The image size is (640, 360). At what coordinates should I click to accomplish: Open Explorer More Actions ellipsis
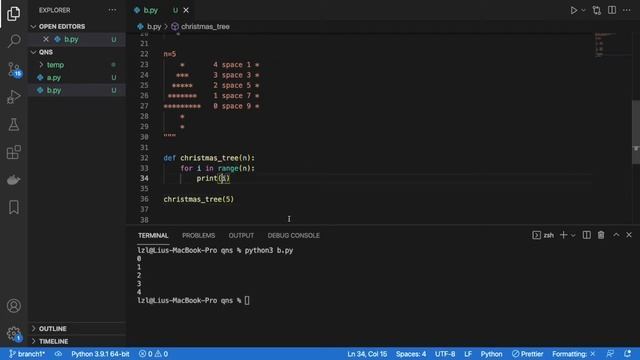coord(112,10)
